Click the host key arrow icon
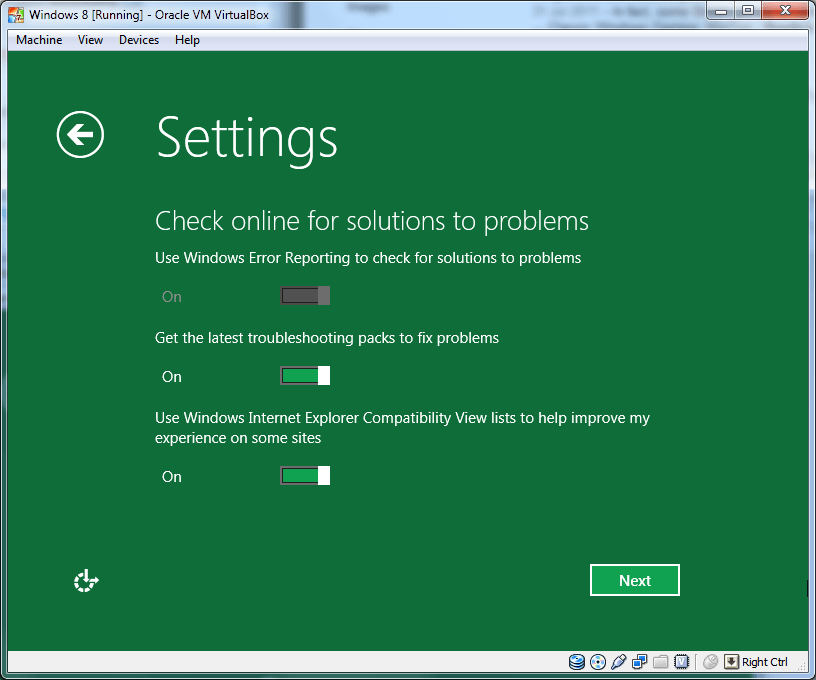 [x=731, y=662]
